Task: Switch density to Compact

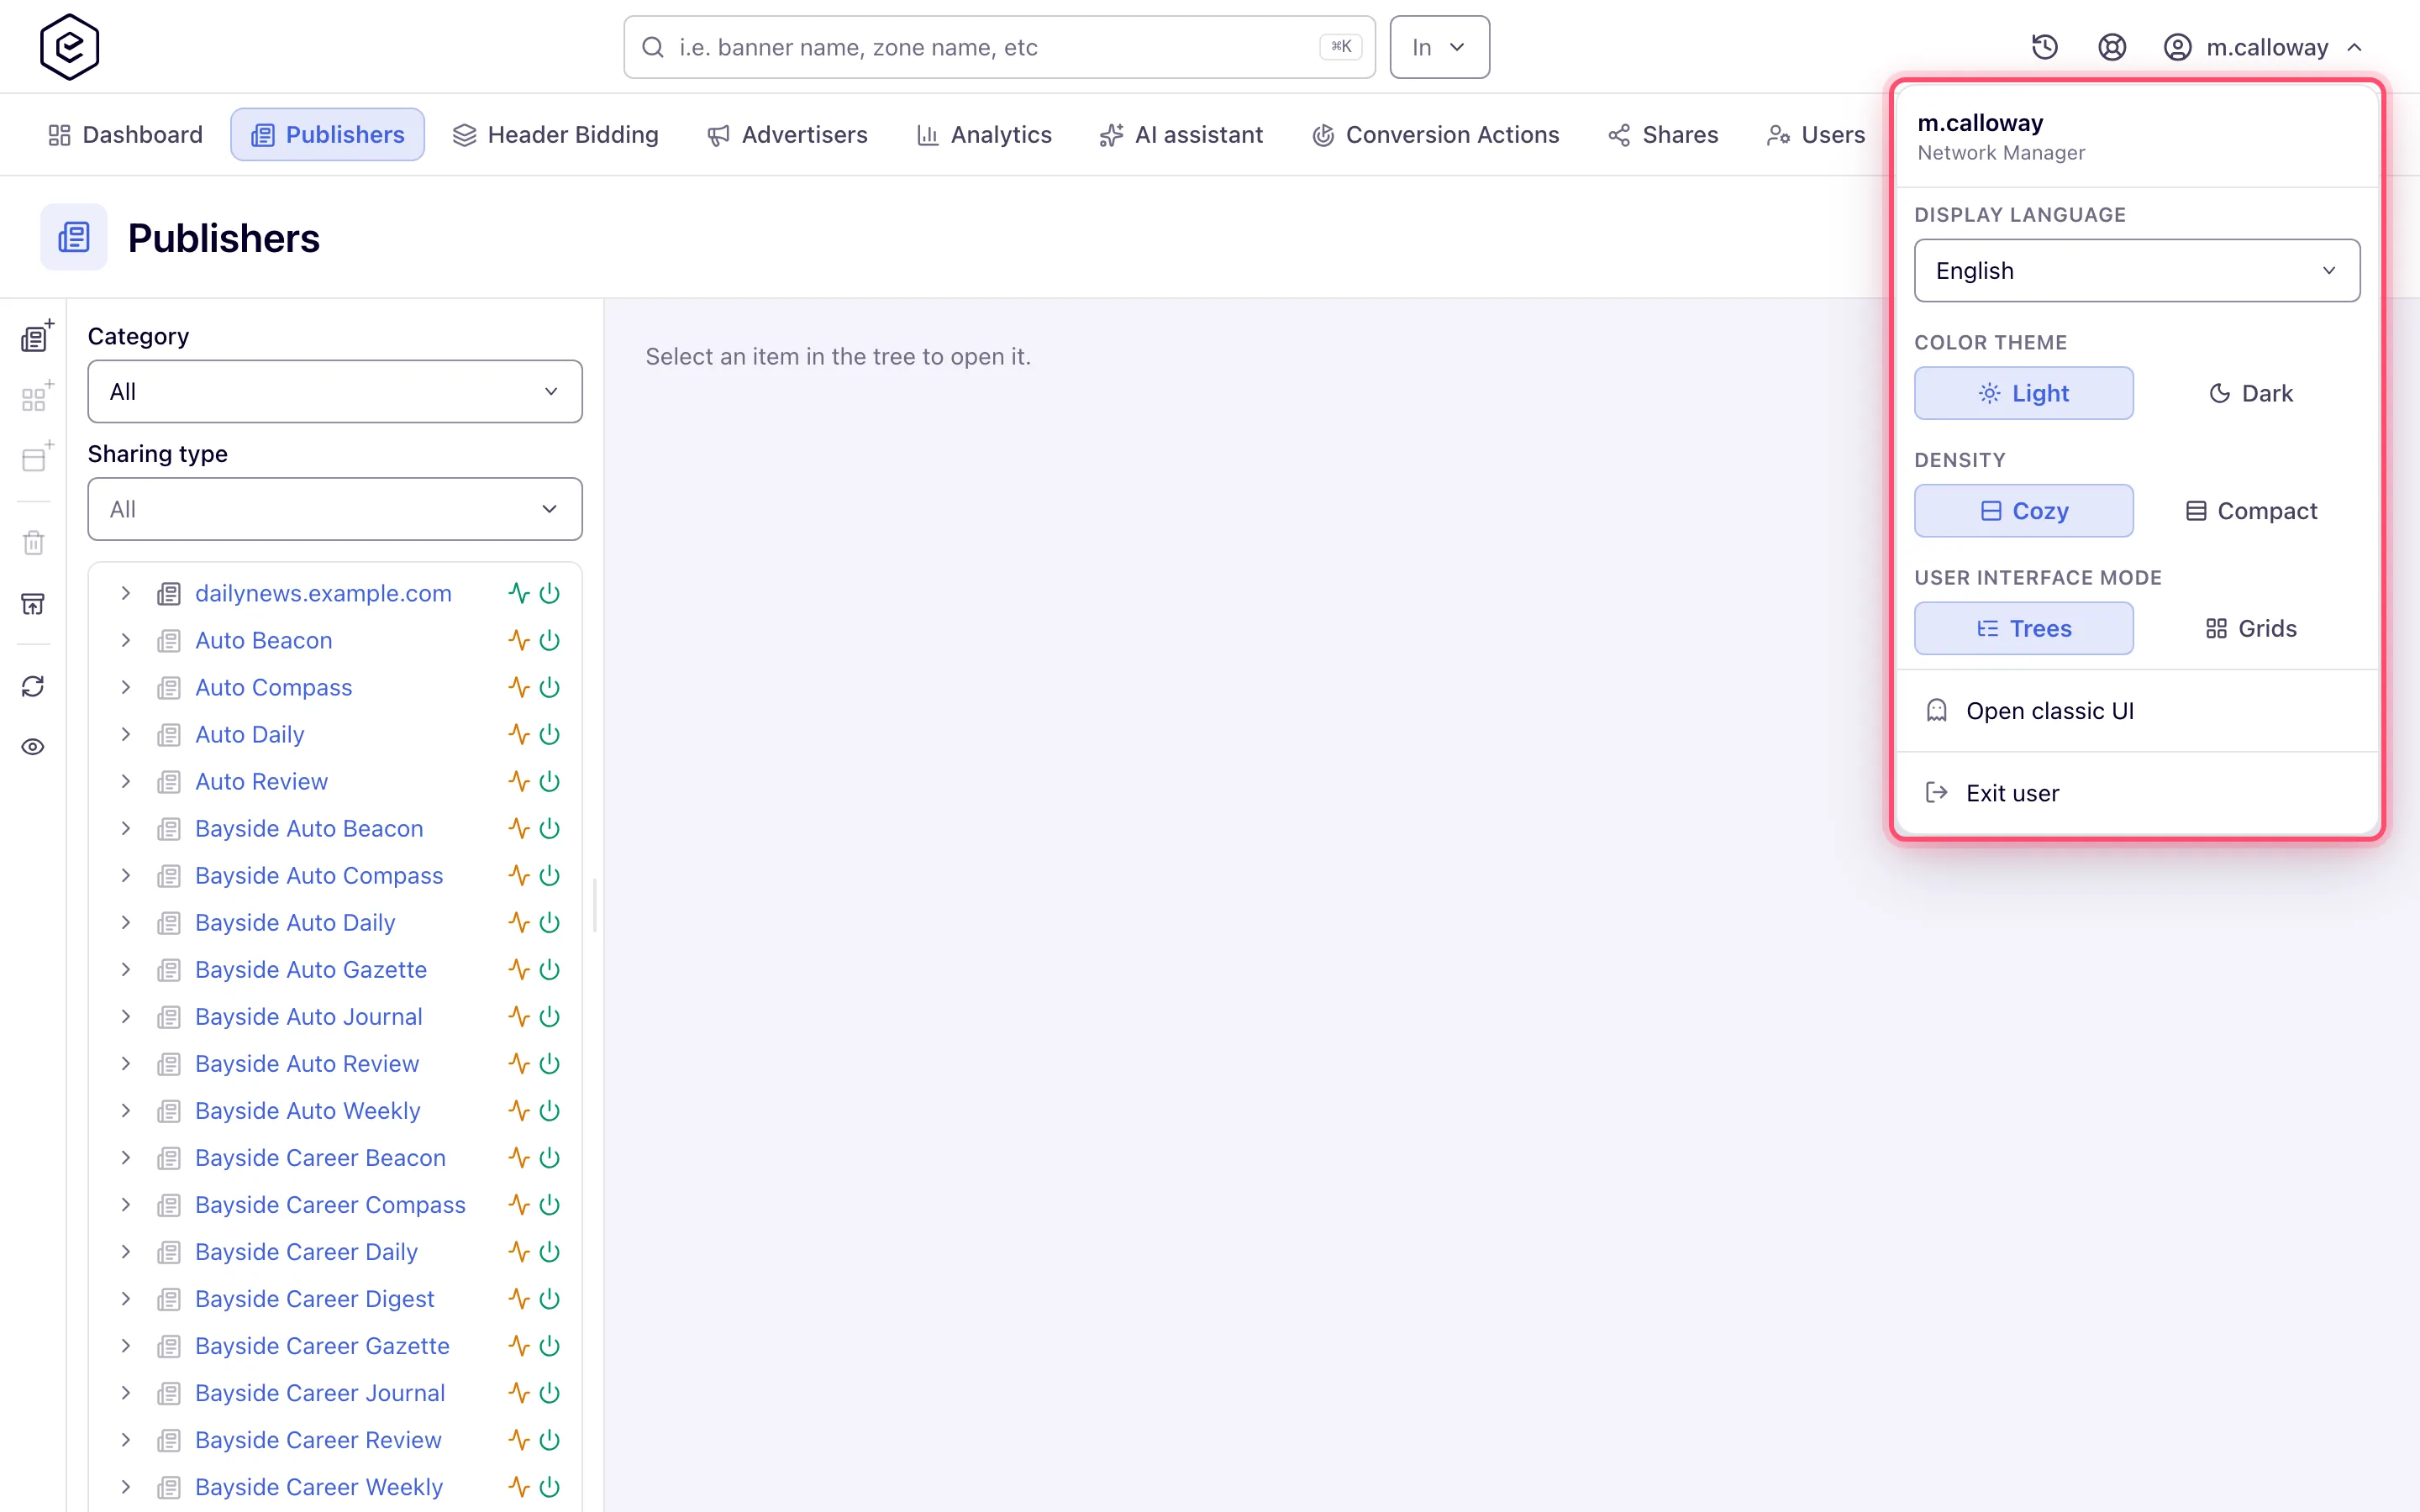Action: (x=2250, y=511)
